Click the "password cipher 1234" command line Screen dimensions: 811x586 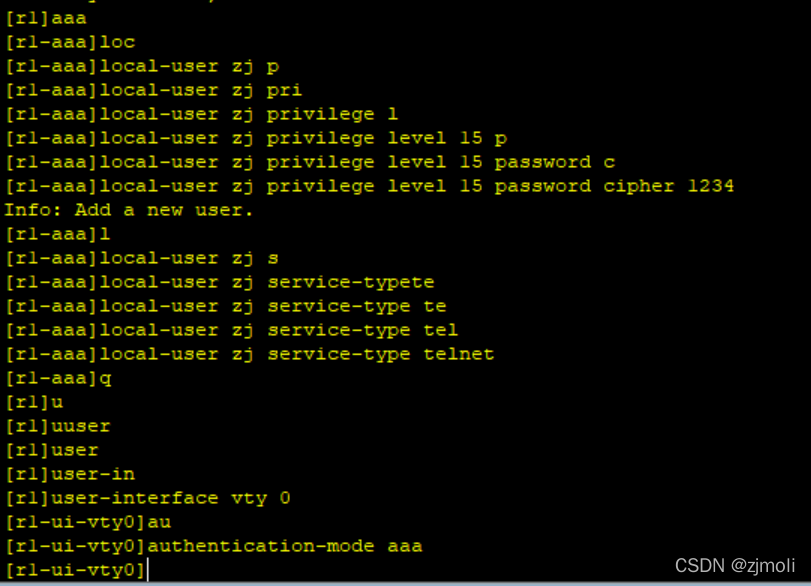(x=370, y=186)
